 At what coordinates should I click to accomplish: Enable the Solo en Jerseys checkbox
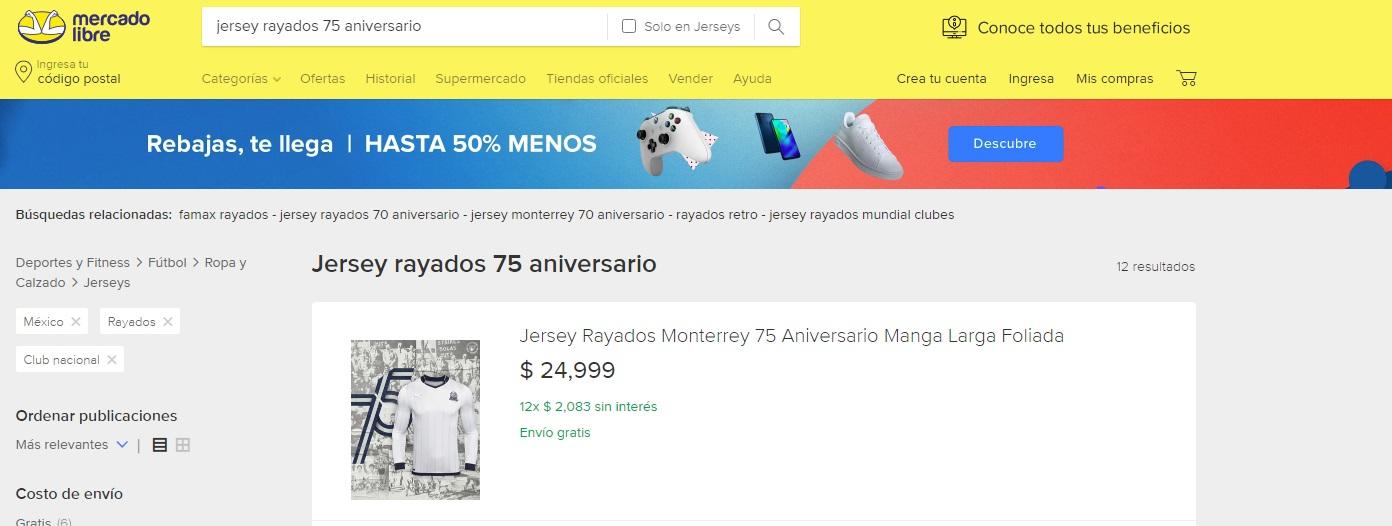629,27
